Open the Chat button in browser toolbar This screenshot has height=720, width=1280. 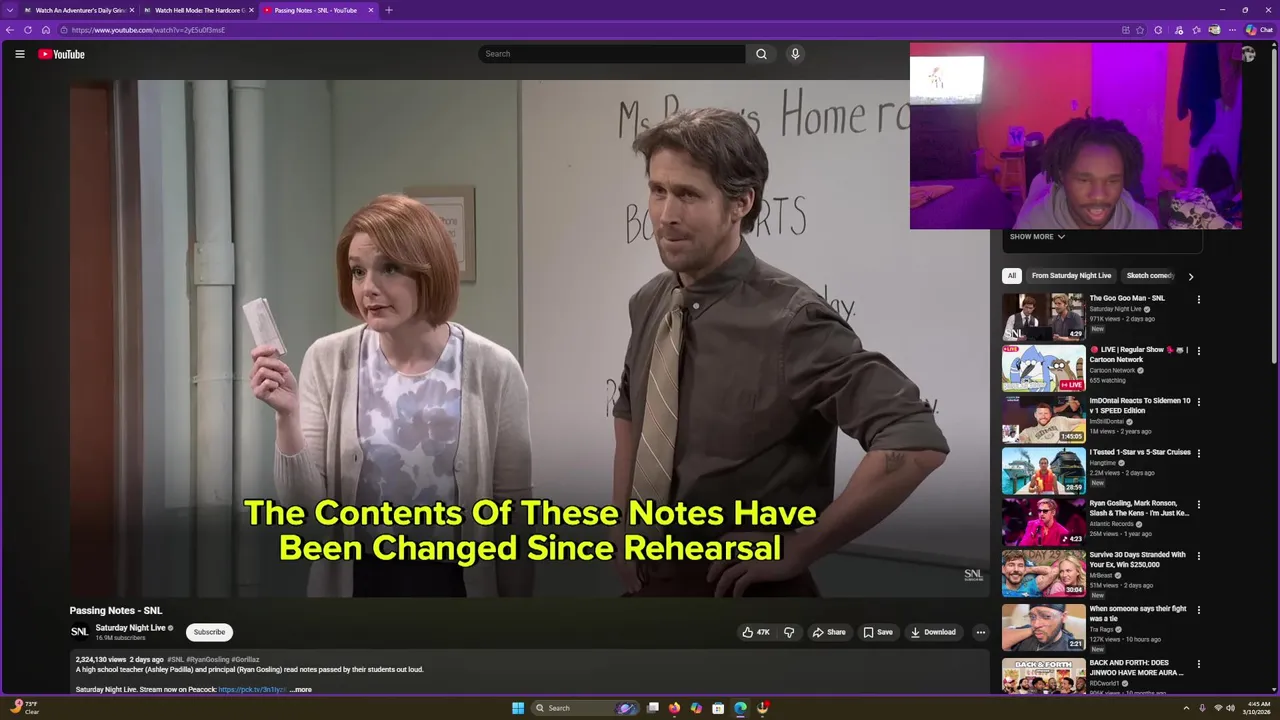(x=1259, y=30)
